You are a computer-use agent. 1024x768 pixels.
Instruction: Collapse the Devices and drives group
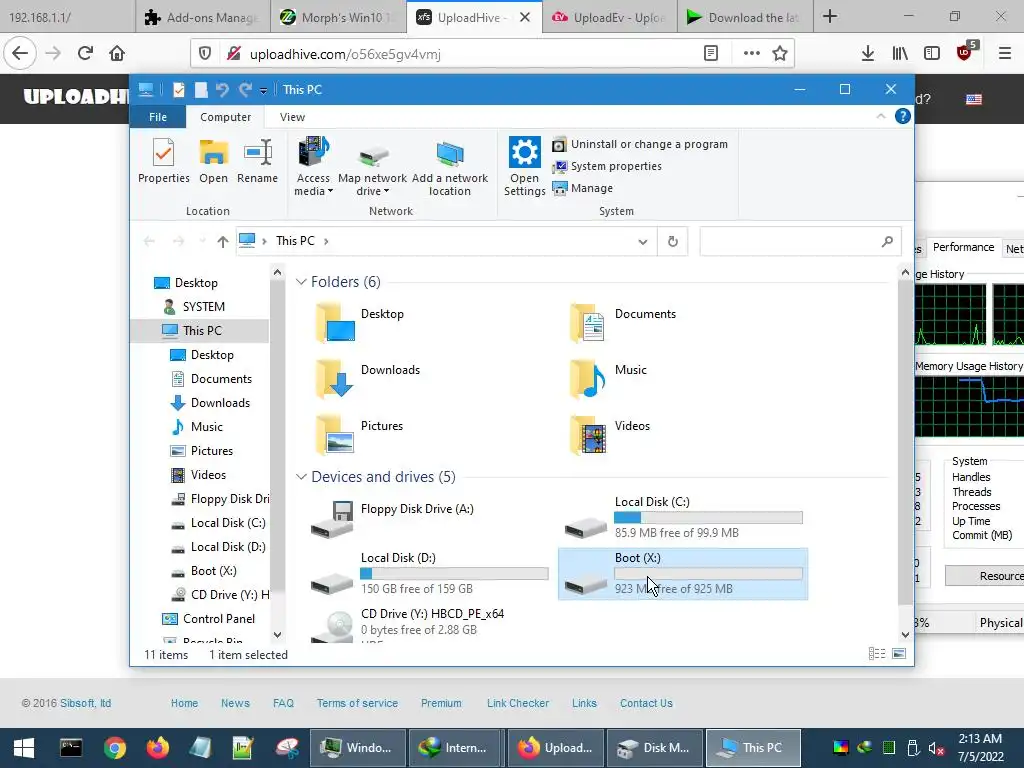point(301,477)
